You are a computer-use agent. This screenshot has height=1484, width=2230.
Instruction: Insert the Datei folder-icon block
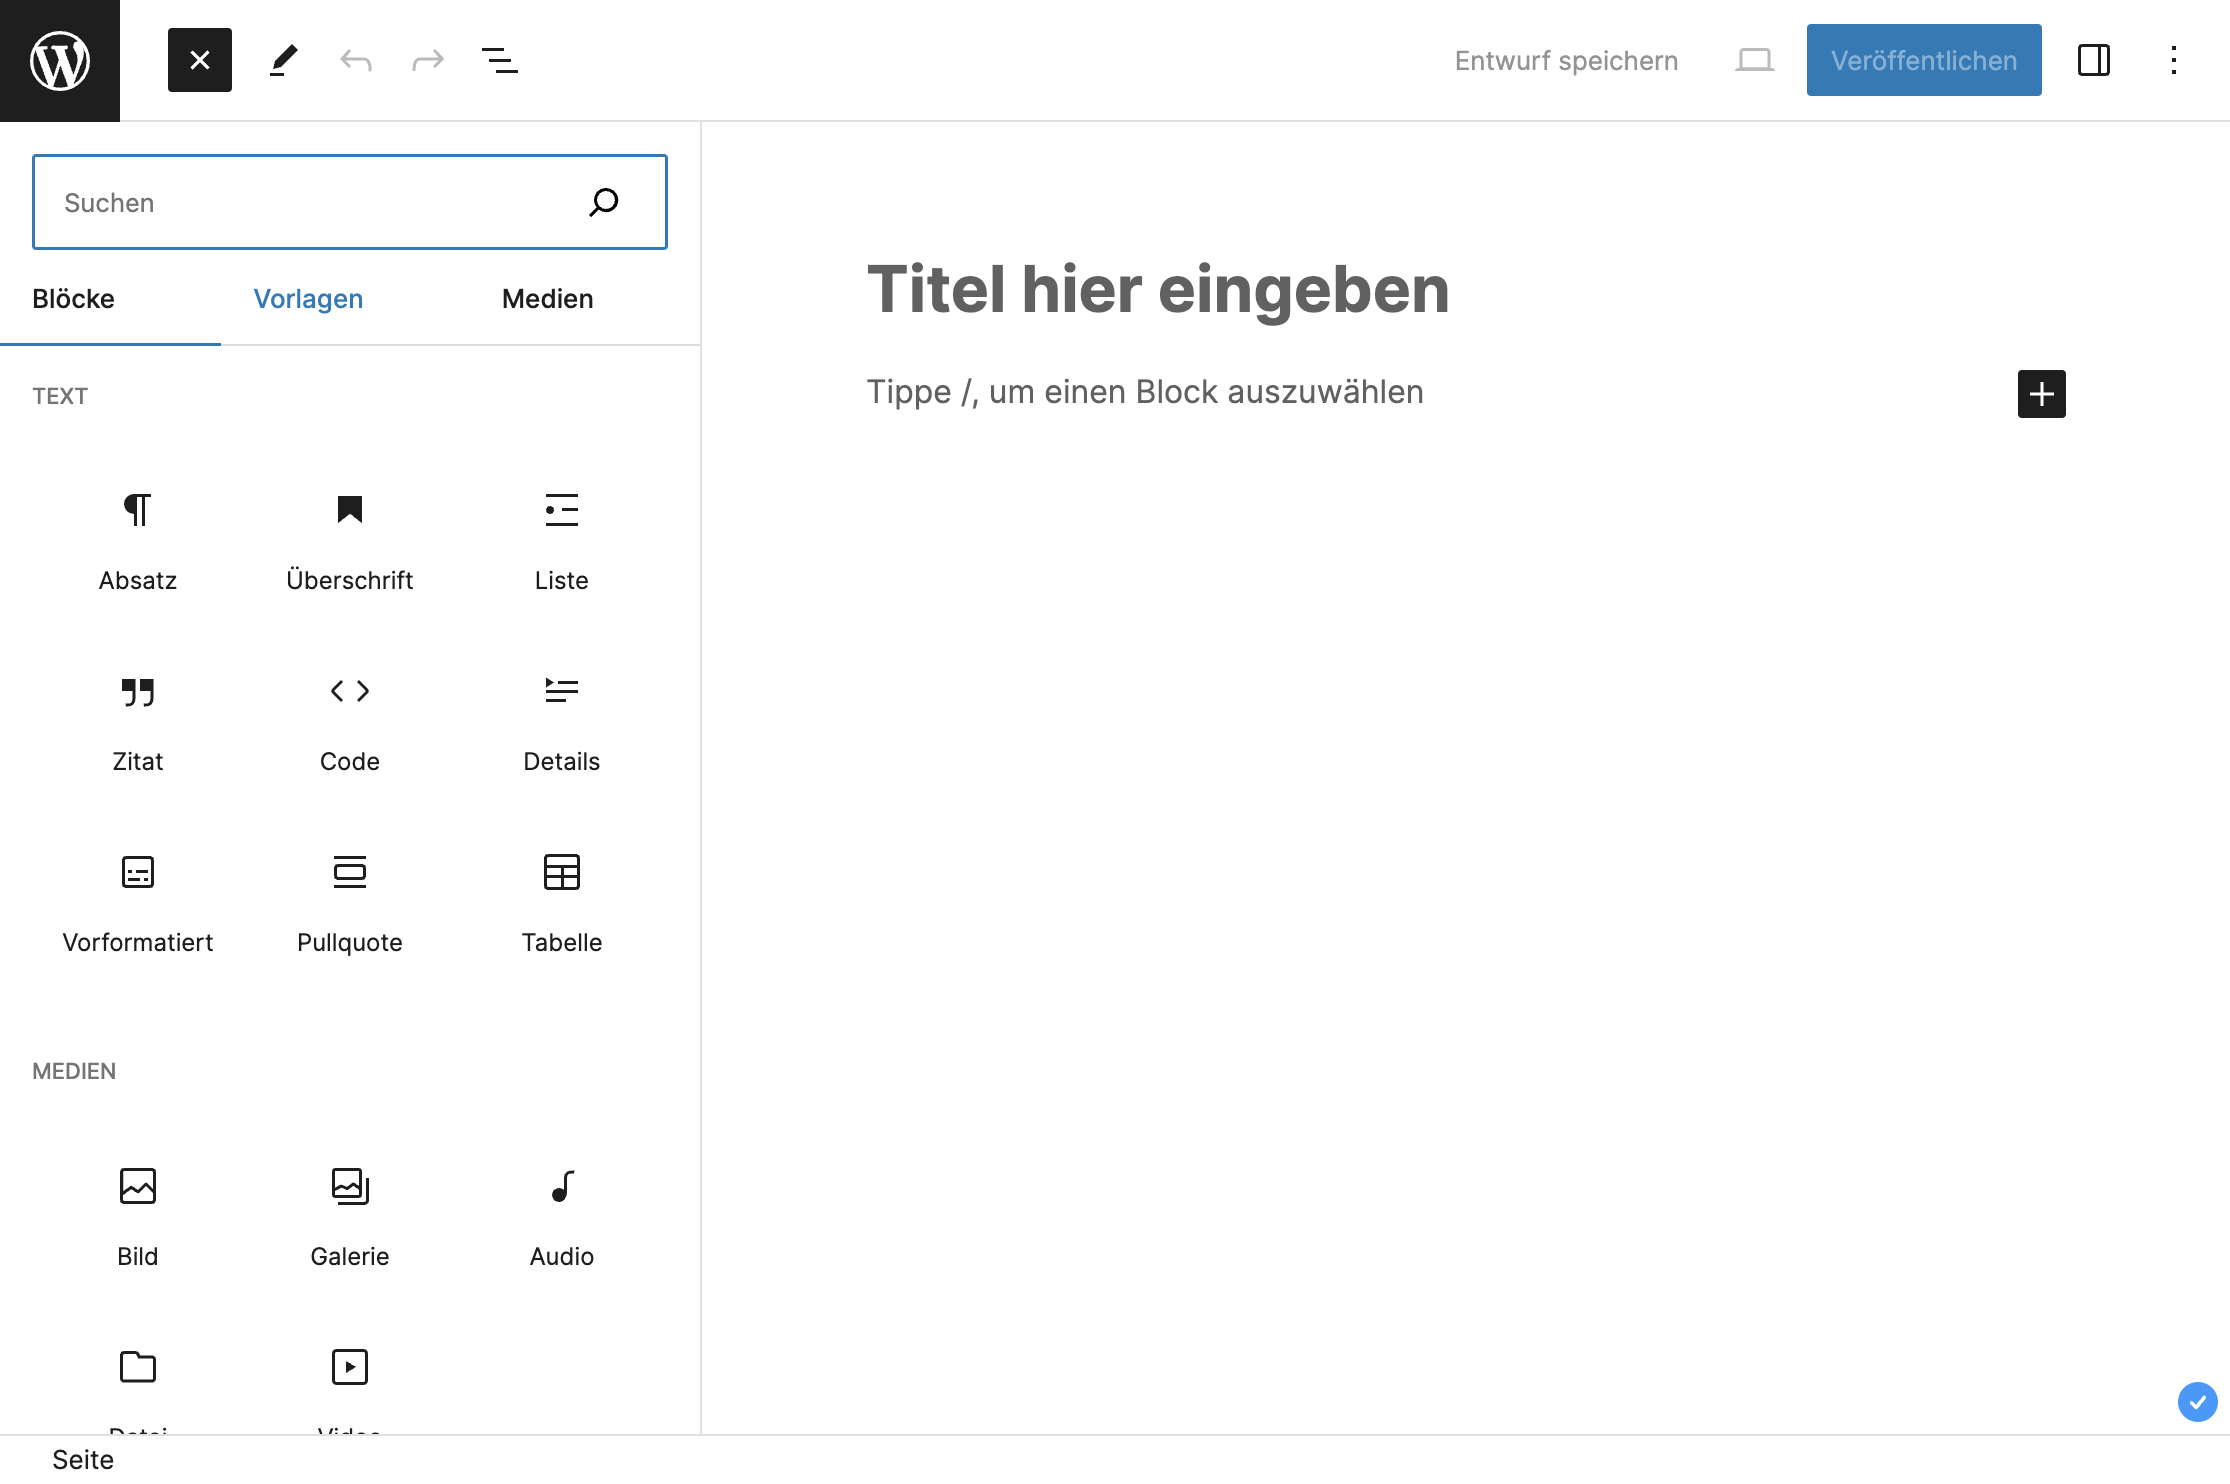click(138, 1374)
